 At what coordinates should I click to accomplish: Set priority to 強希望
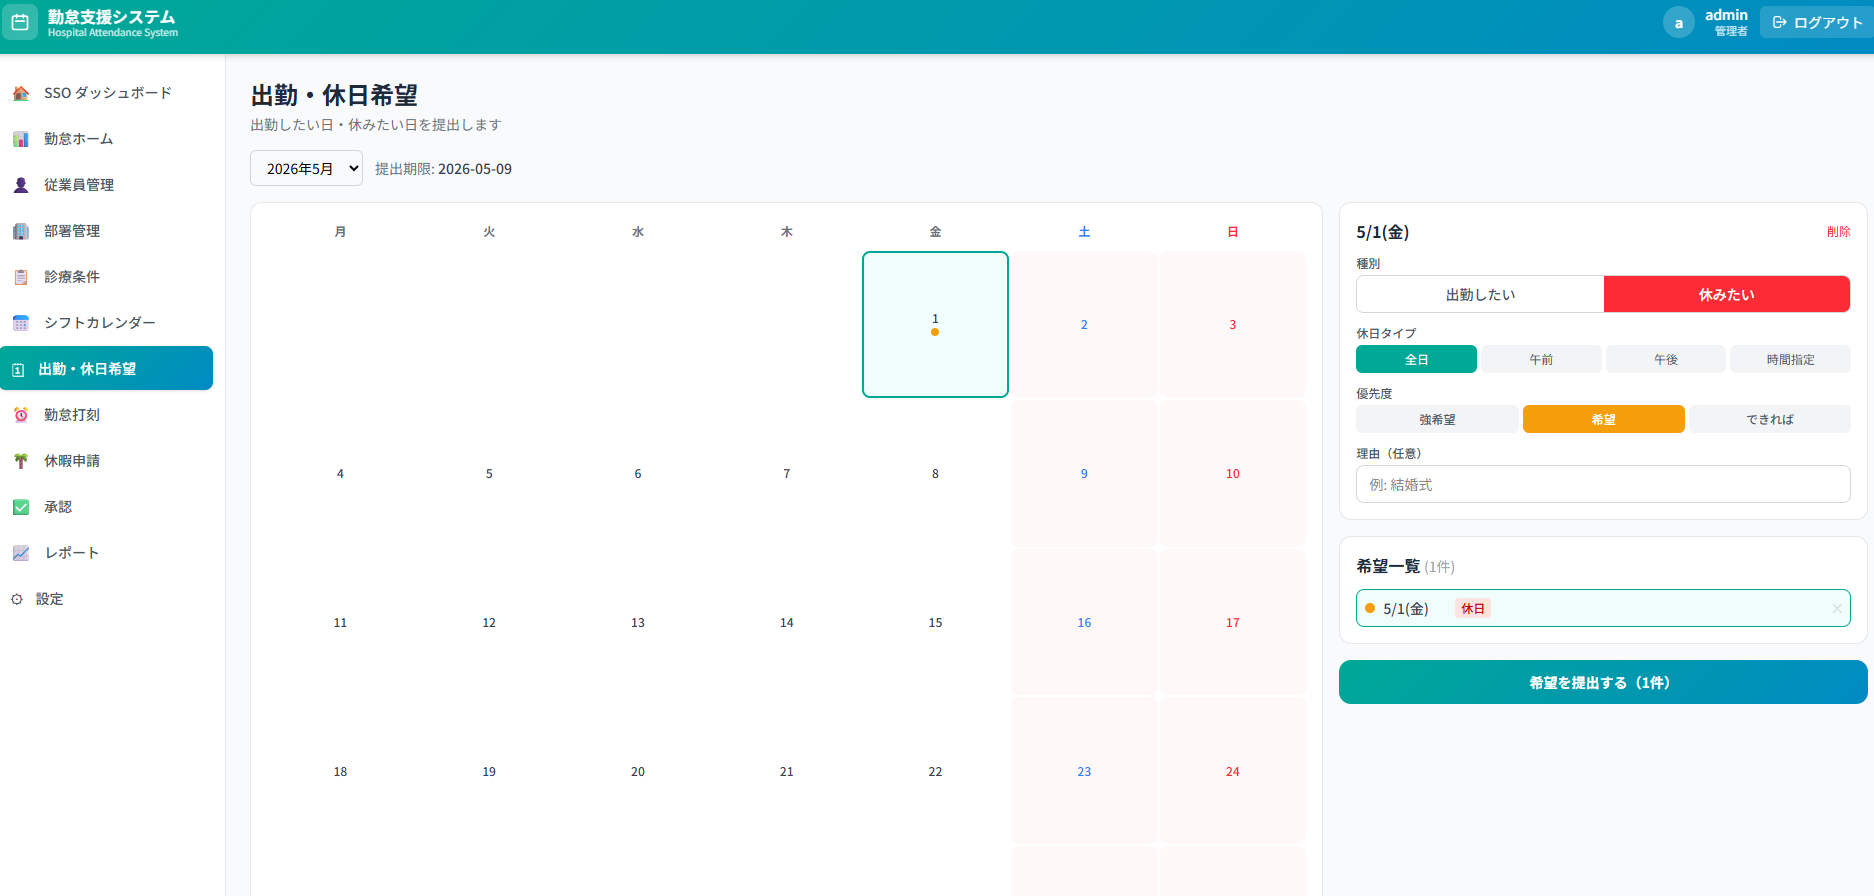[x=1437, y=420]
